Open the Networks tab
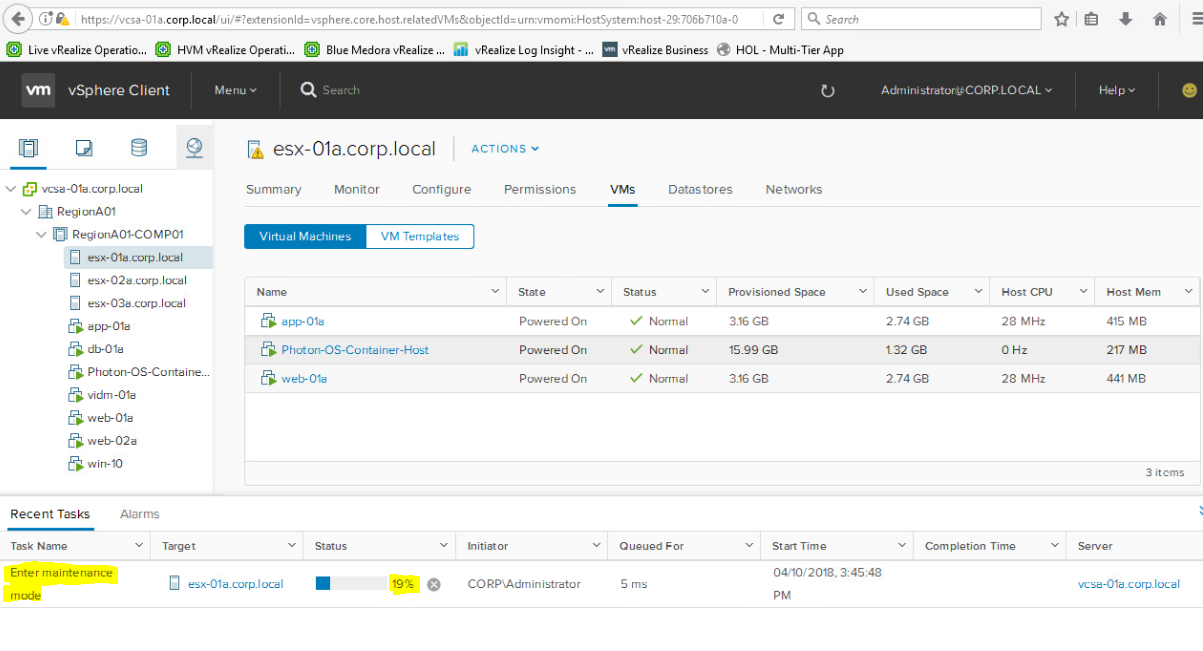 (x=794, y=190)
